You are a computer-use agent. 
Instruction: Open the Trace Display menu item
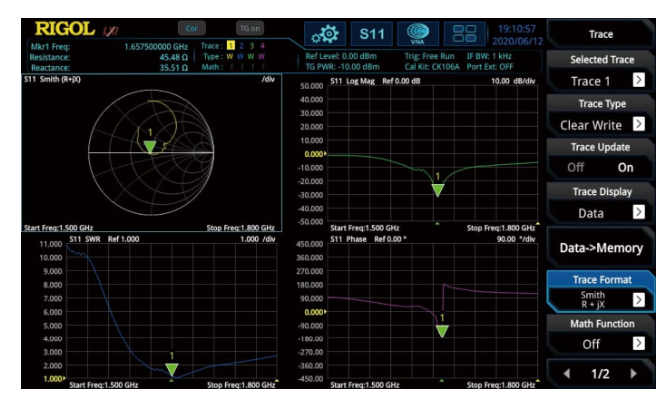click(x=600, y=203)
